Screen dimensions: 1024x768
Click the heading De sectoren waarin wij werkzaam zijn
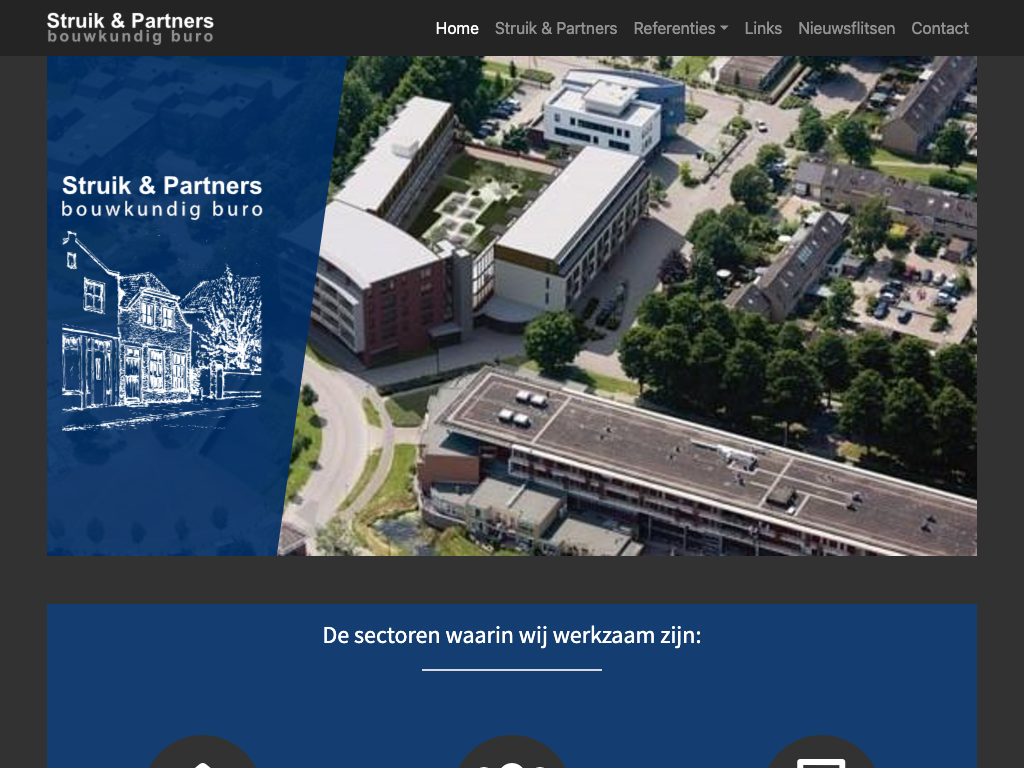point(512,635)
